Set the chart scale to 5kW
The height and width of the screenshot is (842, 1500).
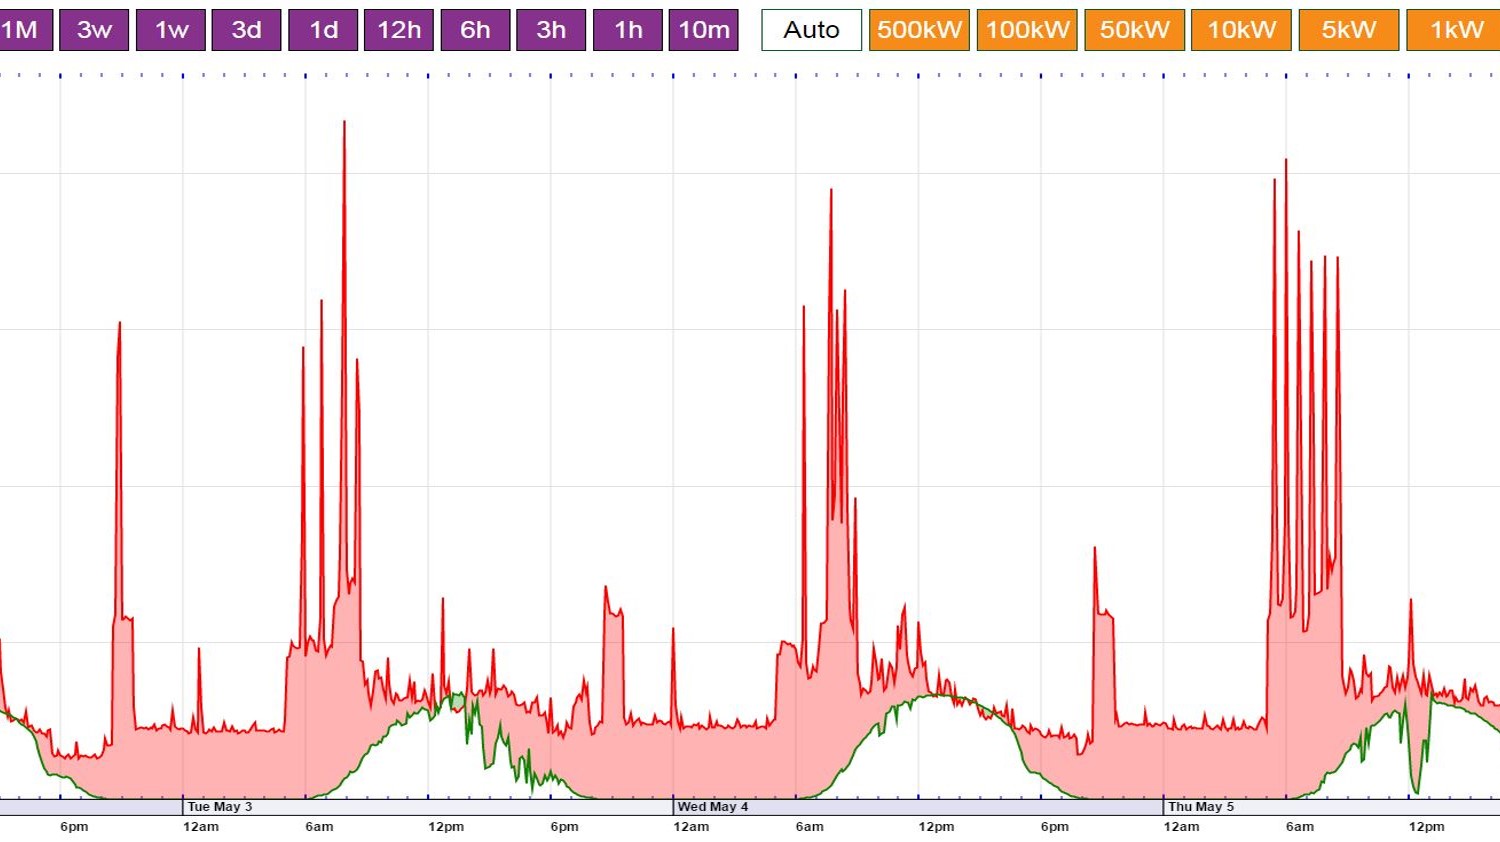1348,30
